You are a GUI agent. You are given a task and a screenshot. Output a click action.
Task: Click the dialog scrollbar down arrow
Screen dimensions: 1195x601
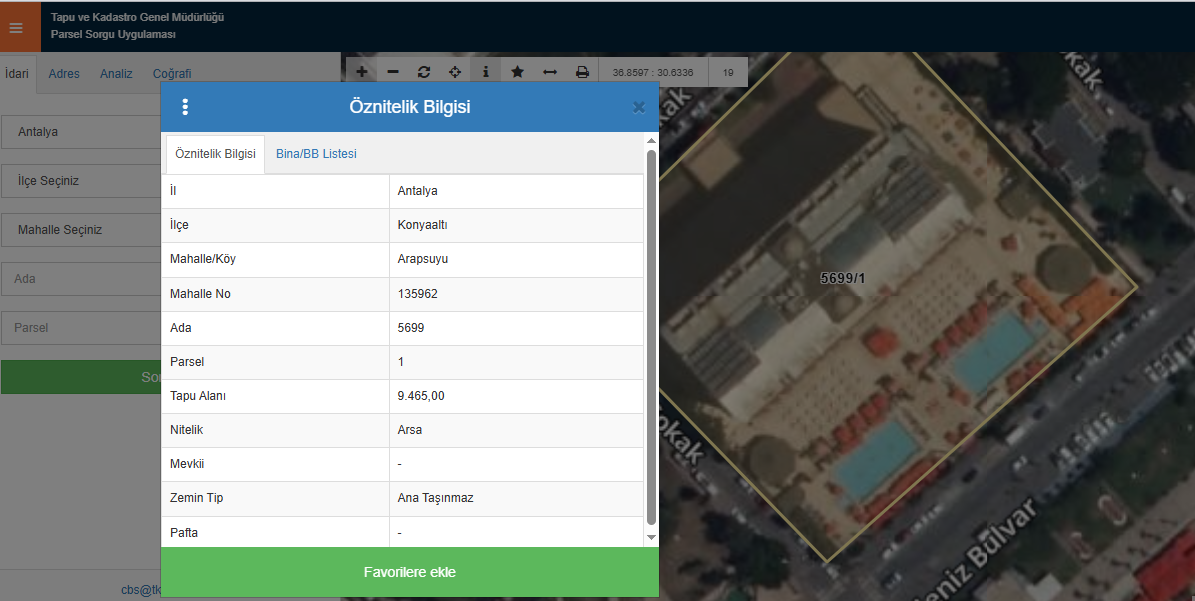click(x=652, y=538)
